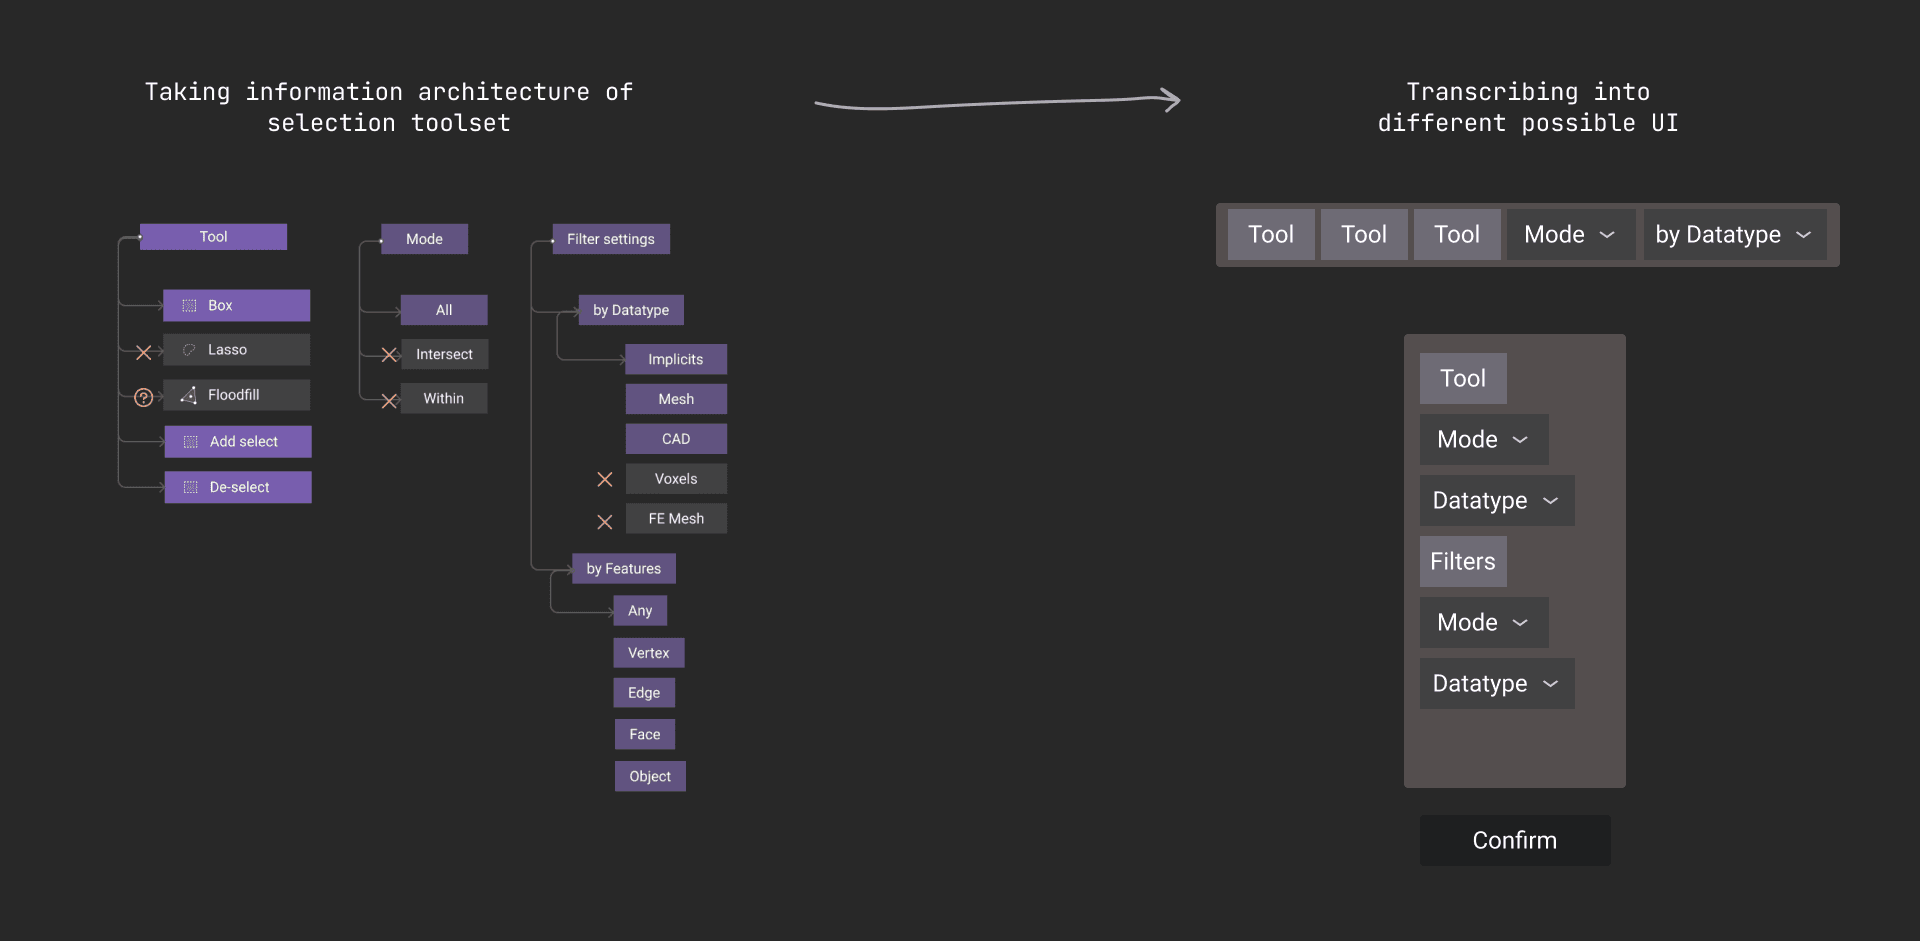The image size is (1920, 941).
Task: Click the middle Tool button in horizontal toolbar
Action: tap(1364, 235)
